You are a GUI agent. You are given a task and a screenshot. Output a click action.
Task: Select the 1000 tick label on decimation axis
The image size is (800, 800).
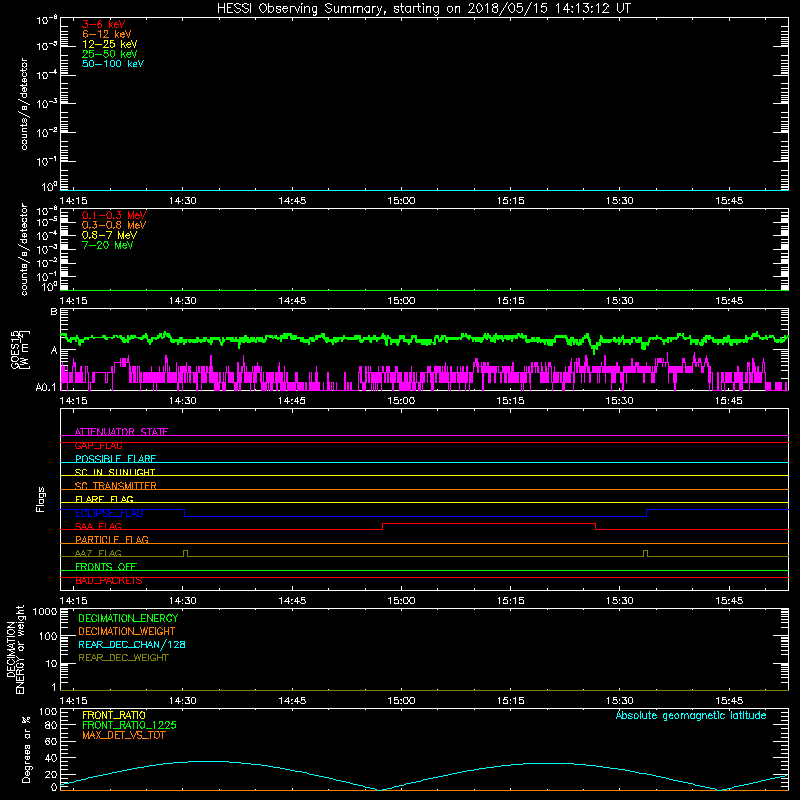[x=44, y=612]
